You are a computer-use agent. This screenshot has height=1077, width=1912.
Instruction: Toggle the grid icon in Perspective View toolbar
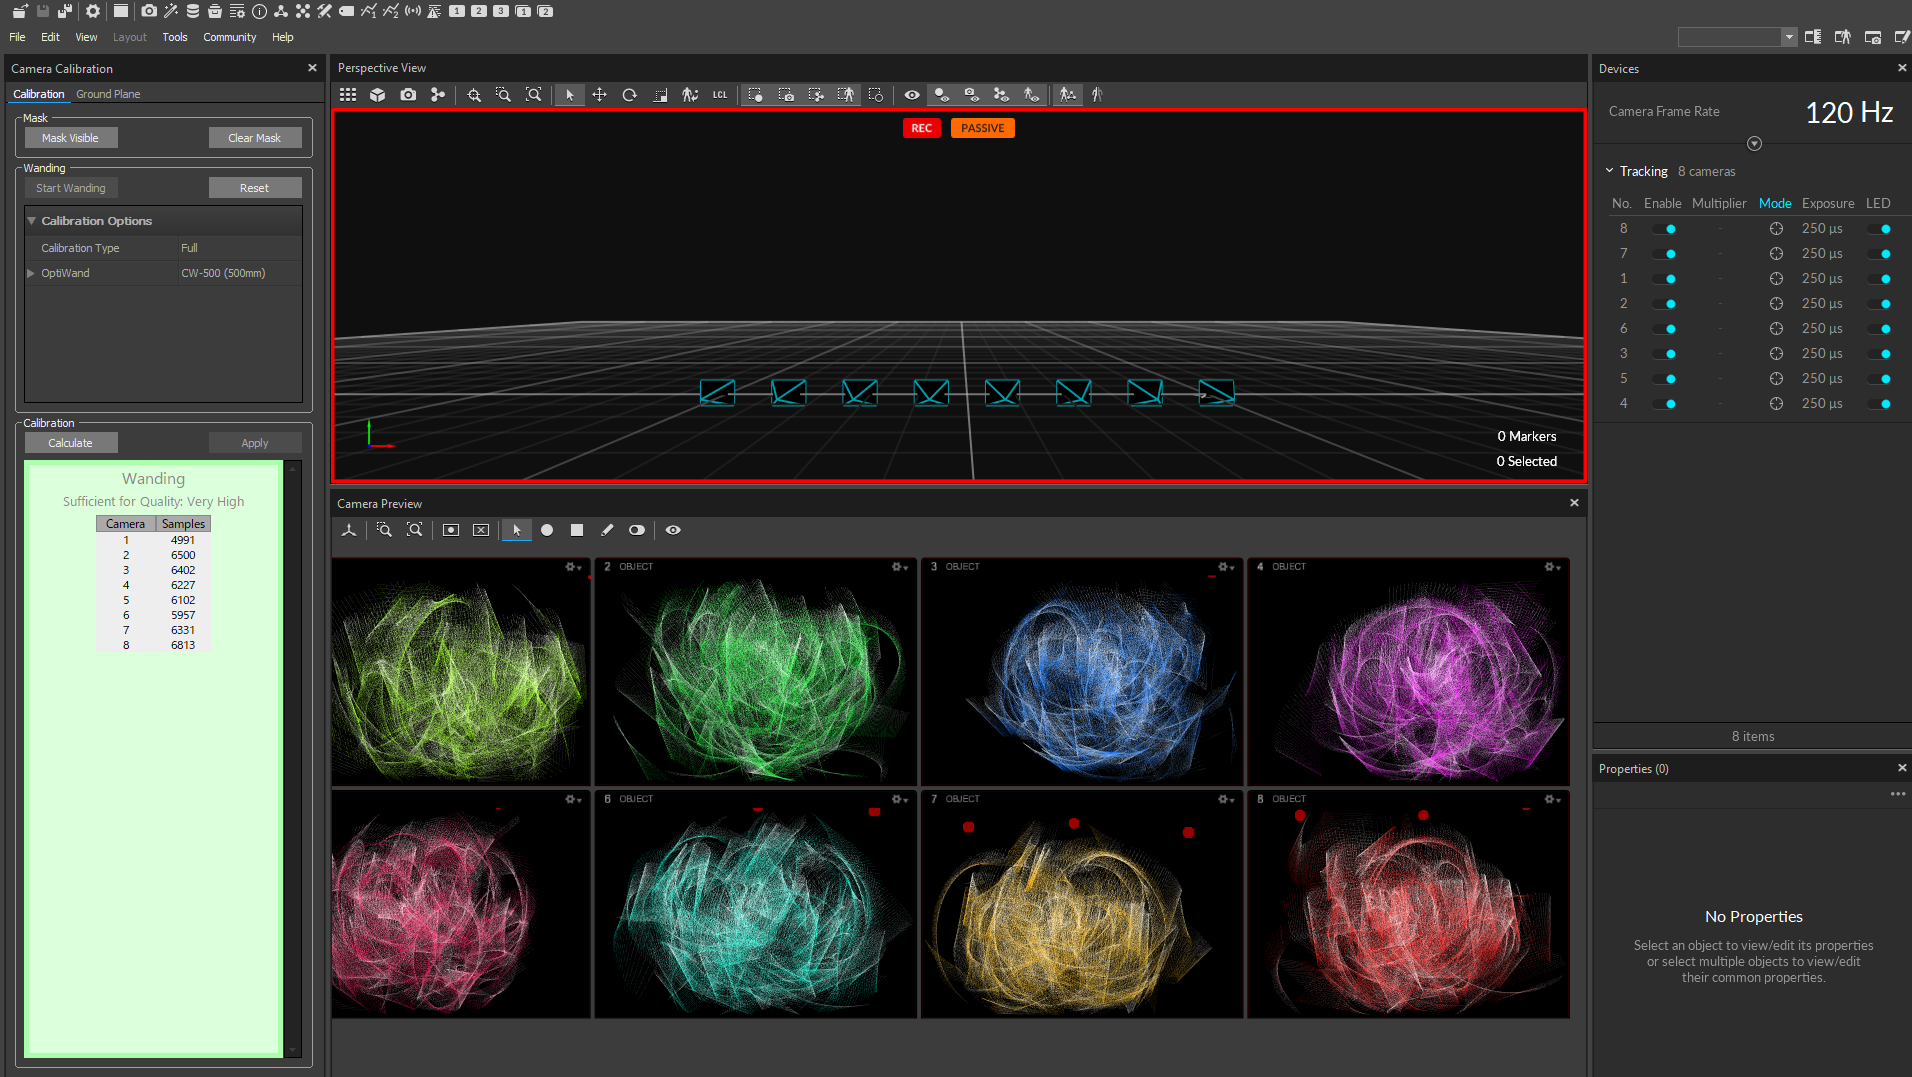(x=348, y=95)
